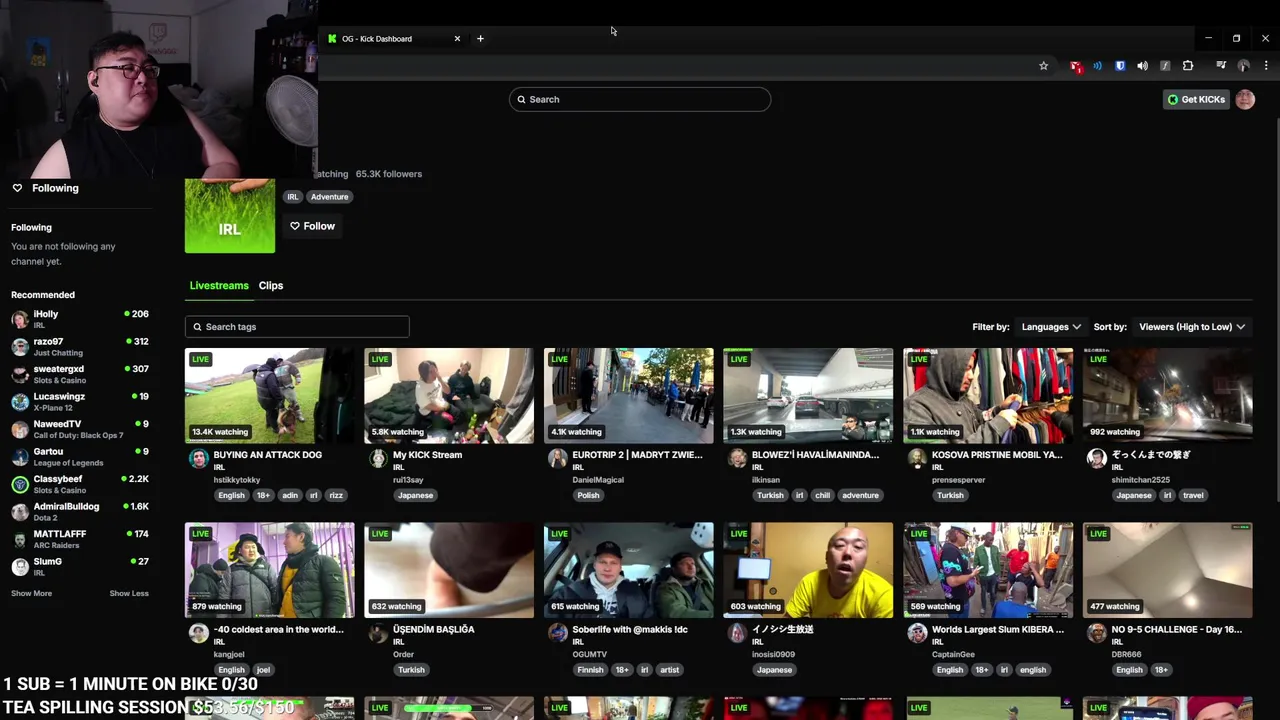Click Show Less under Recommended
The width and height of the screenshot is (1280, 720).
129,593
